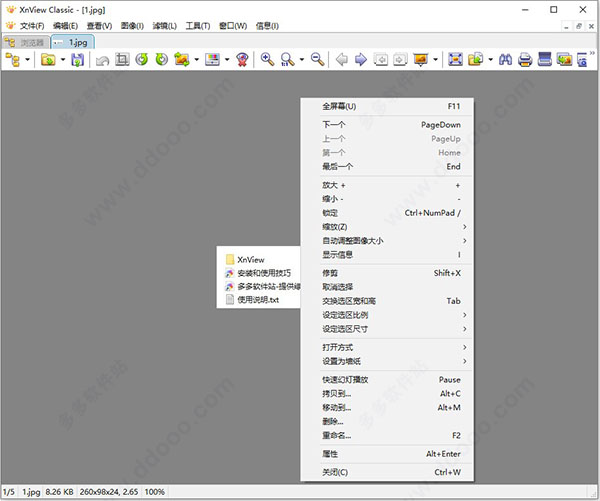Click the red-eye correction icon
The height and width of the screenshot is (501, 600).
point(242,60)
